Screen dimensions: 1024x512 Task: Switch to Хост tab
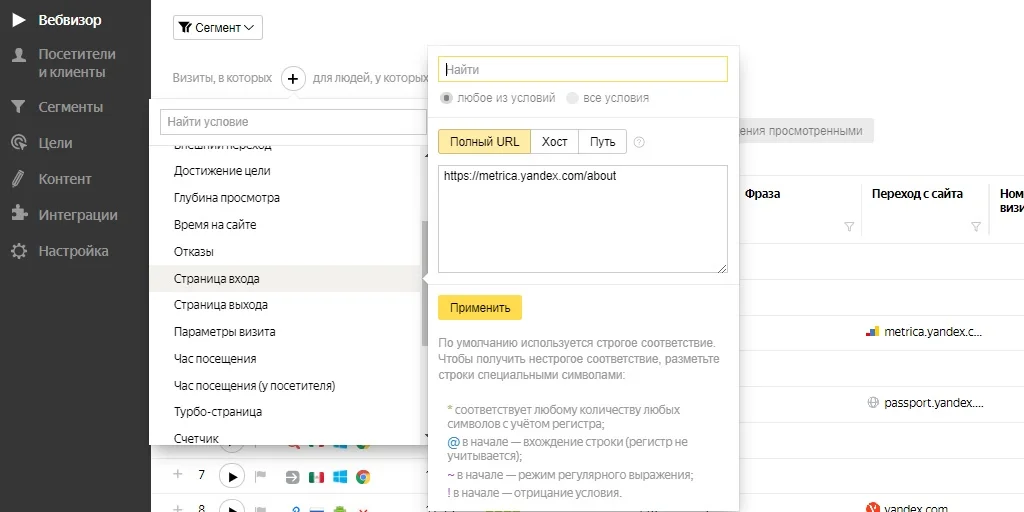click(x=554, y=142)
